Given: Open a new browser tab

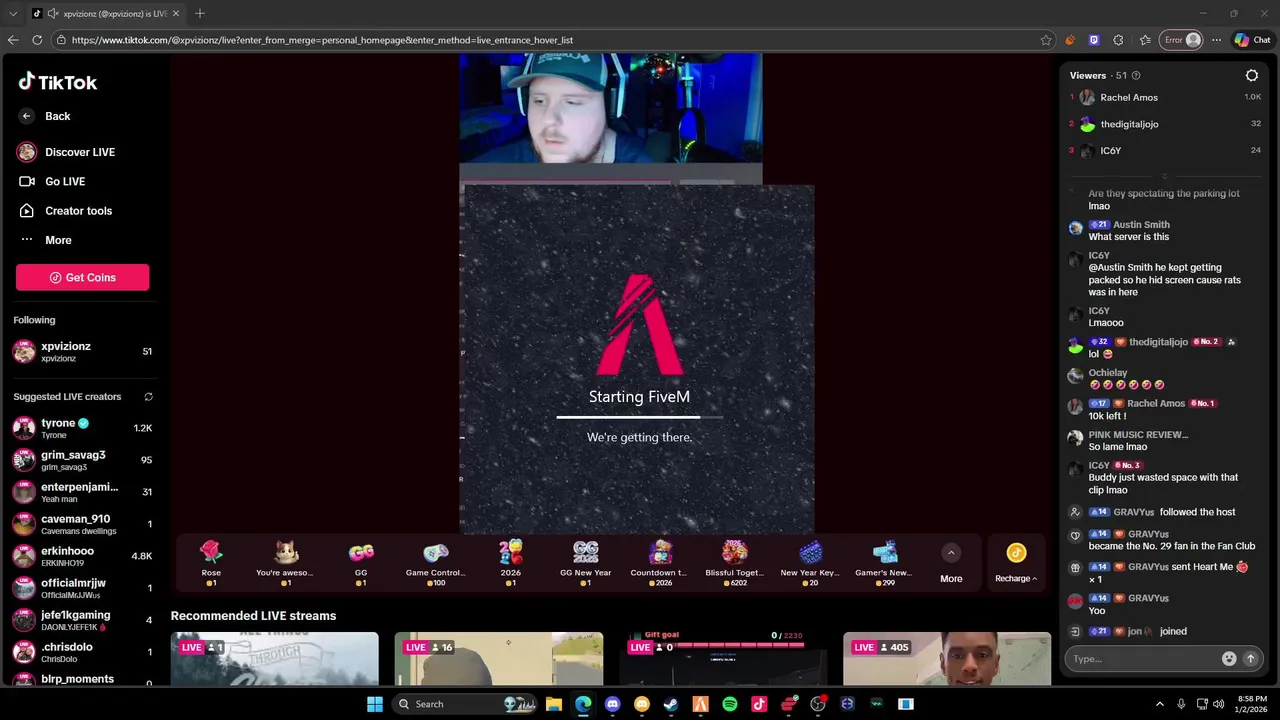Looking at the screenshot, I should (200, 13).
